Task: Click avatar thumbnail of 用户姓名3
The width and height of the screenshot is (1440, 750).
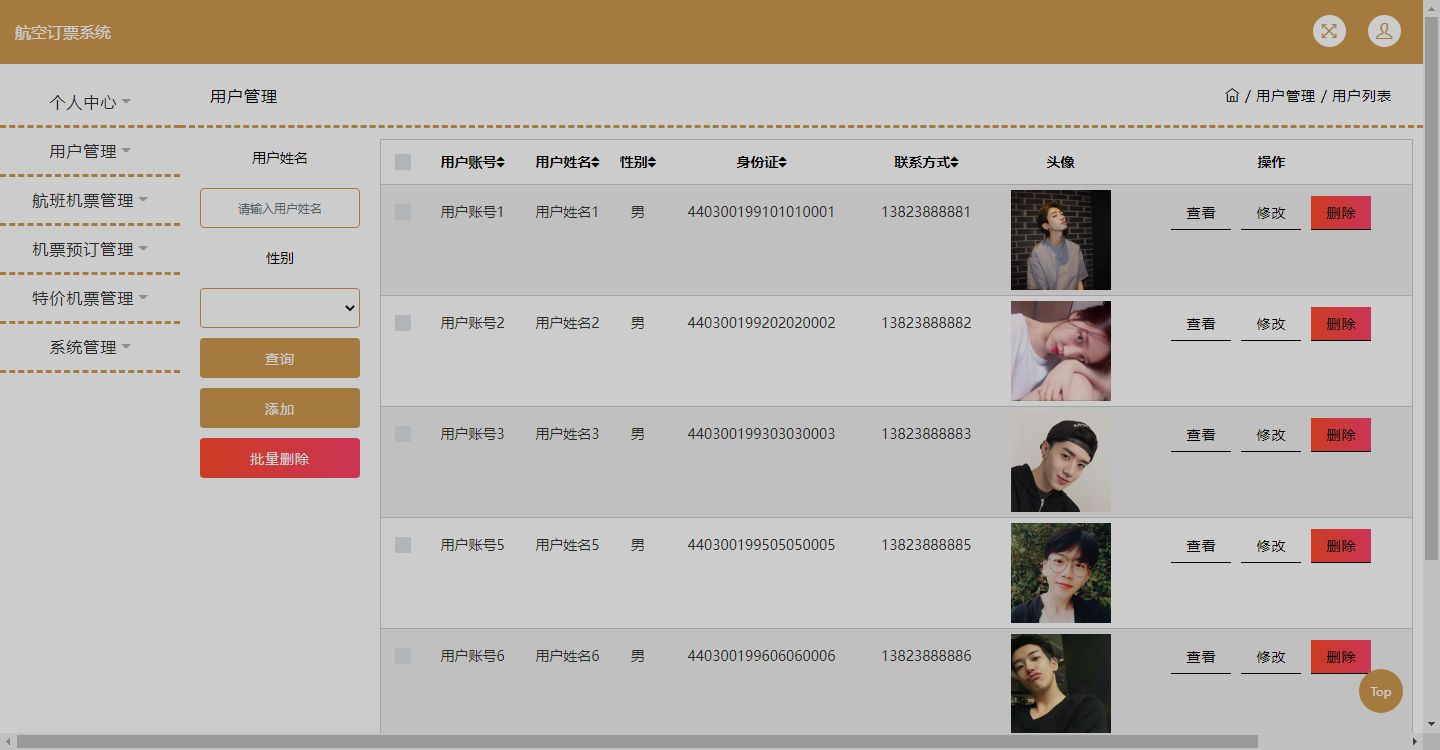Action: pyautogui.click(x=1061, y=462)
